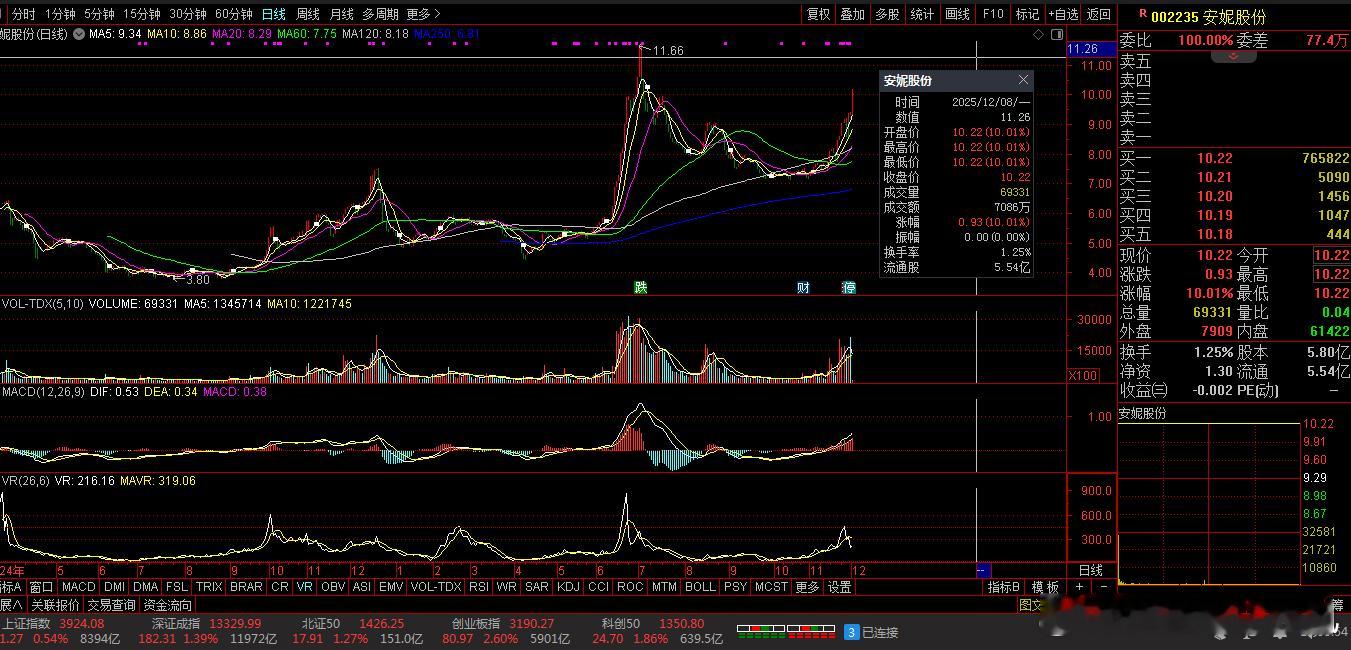Toggle the side panel layout icon
The image size is (1351, 650).
1058,34
